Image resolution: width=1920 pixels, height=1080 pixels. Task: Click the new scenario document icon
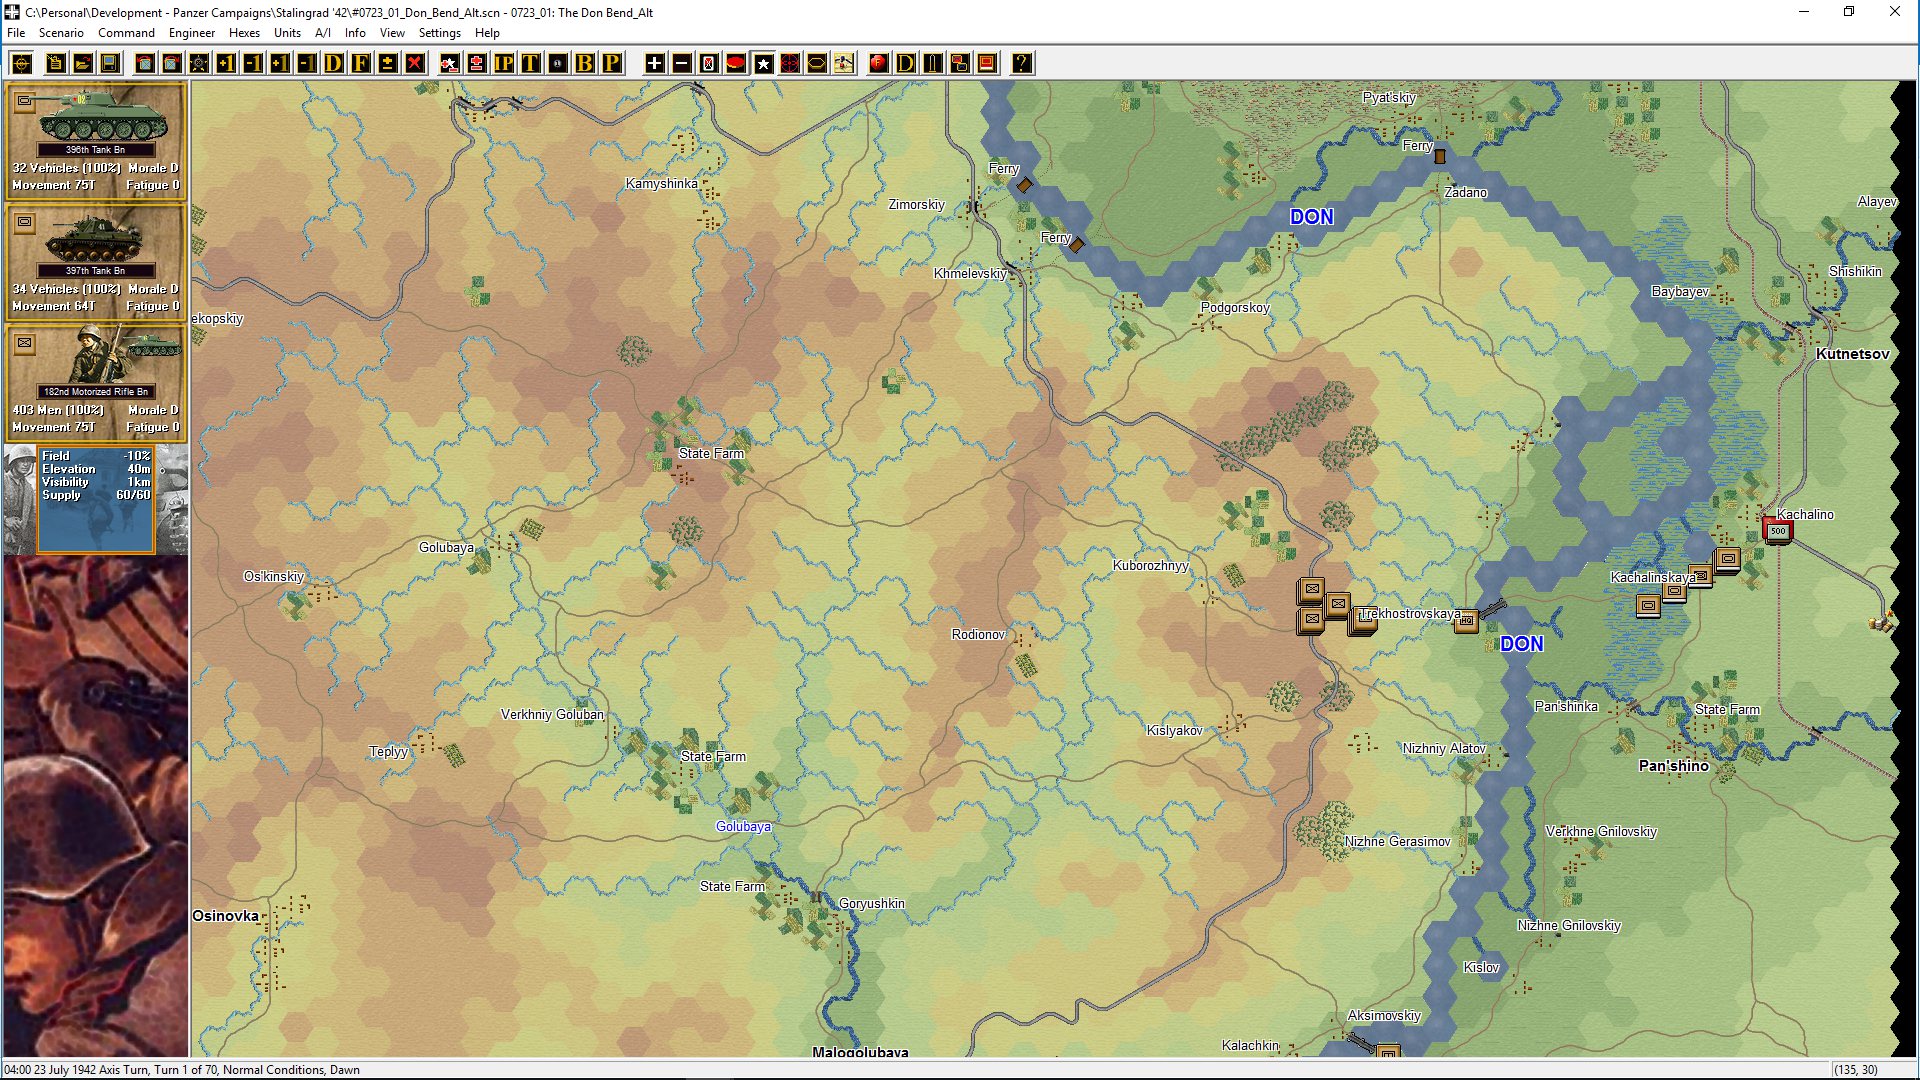(x=56, y=64)
